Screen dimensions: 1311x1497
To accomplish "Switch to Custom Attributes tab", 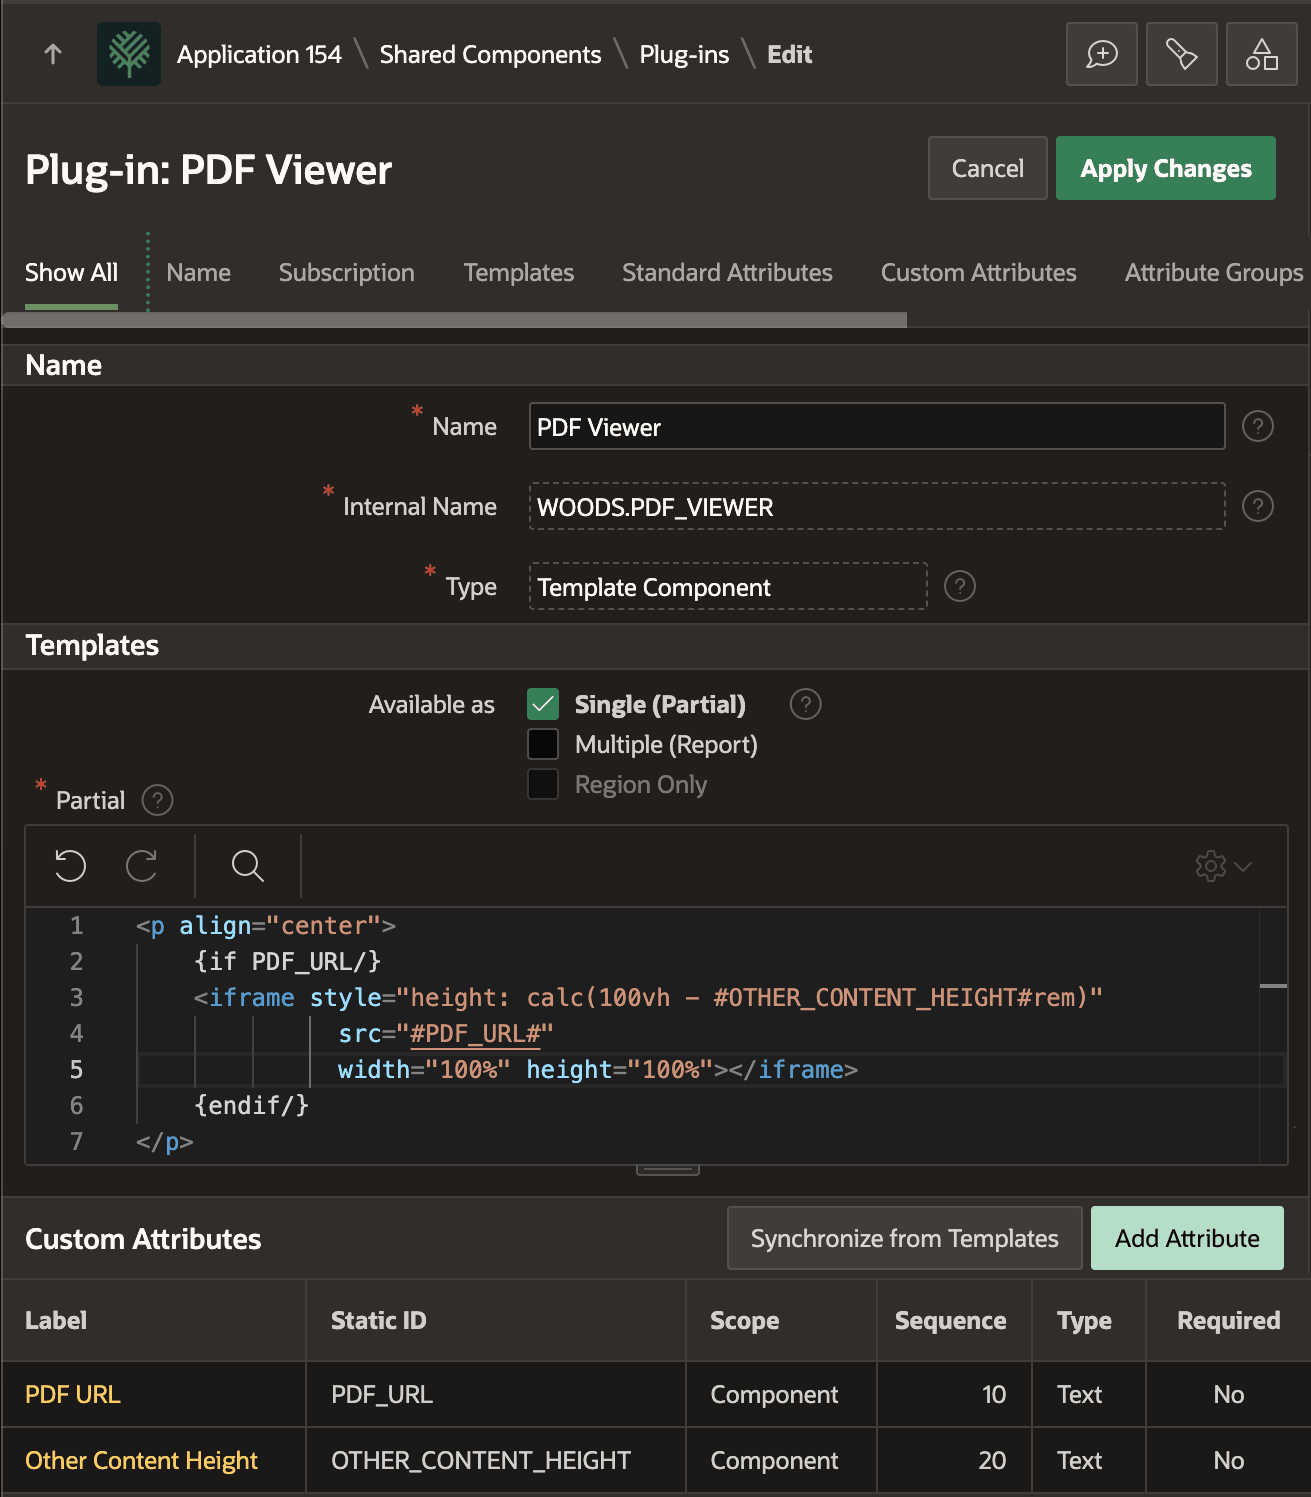I will [979, 273].
